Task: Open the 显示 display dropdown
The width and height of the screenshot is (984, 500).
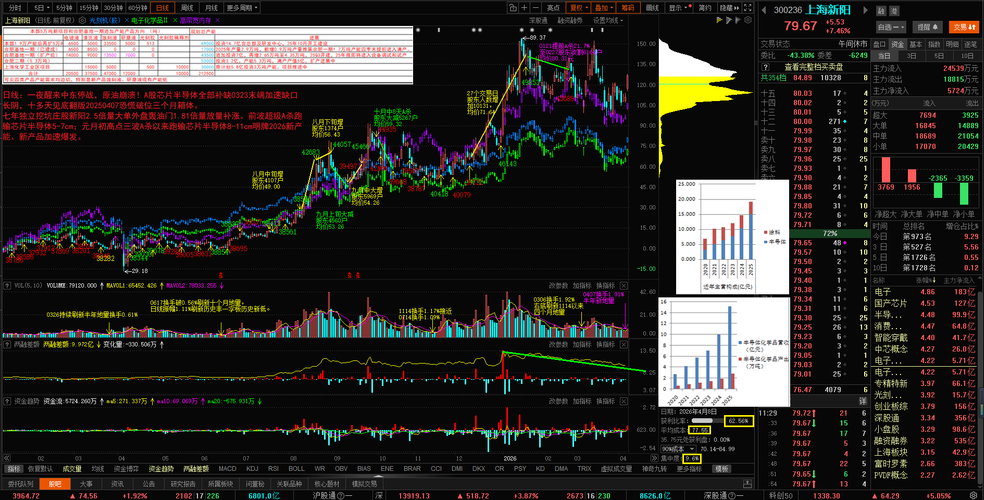Action: pyautogui.click(x=678, y=8)
